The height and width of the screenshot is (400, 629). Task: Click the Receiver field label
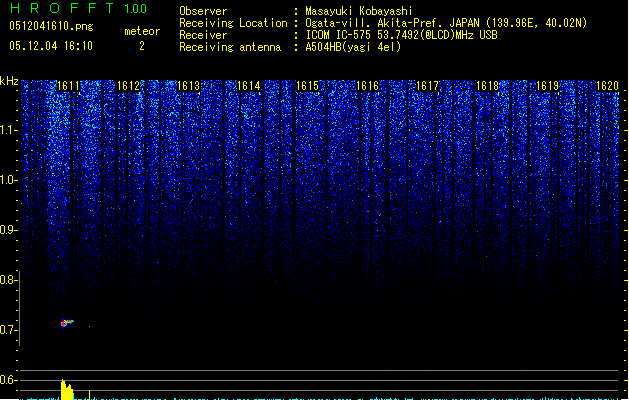[x=203, y=35]
